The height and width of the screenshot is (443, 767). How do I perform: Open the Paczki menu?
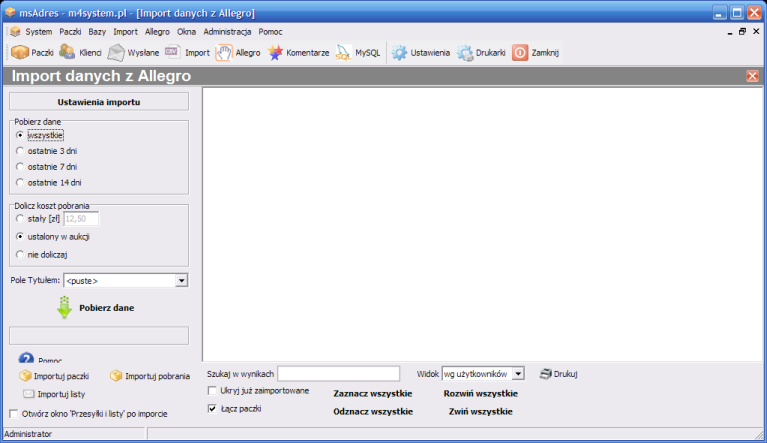click(70, 32)
